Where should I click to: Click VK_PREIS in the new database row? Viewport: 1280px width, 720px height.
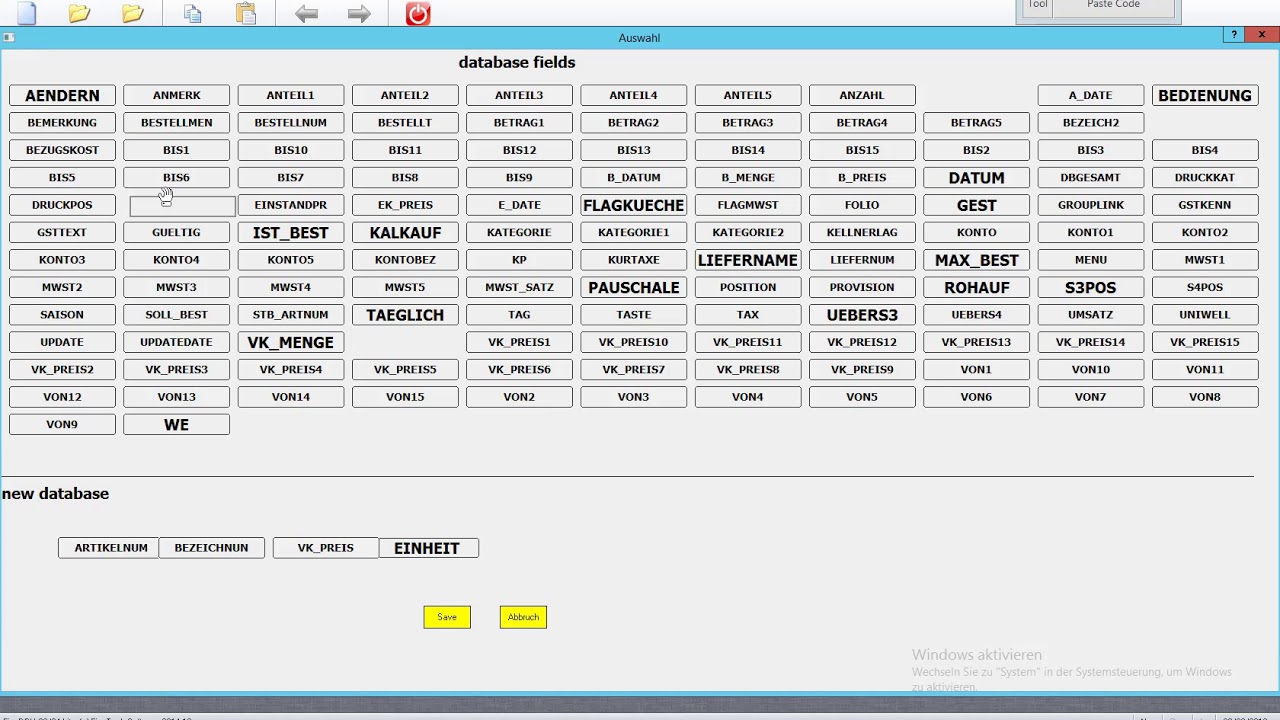tap(326, 548)
